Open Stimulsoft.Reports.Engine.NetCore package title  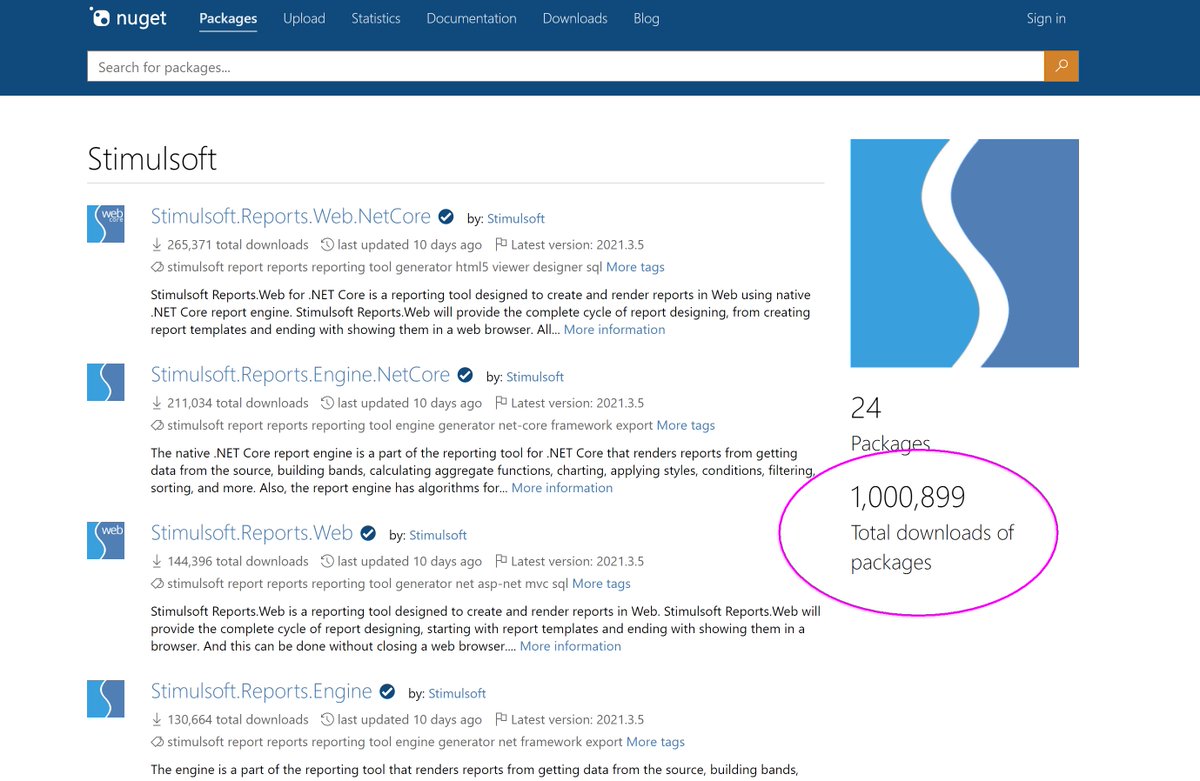click(300, 375)
